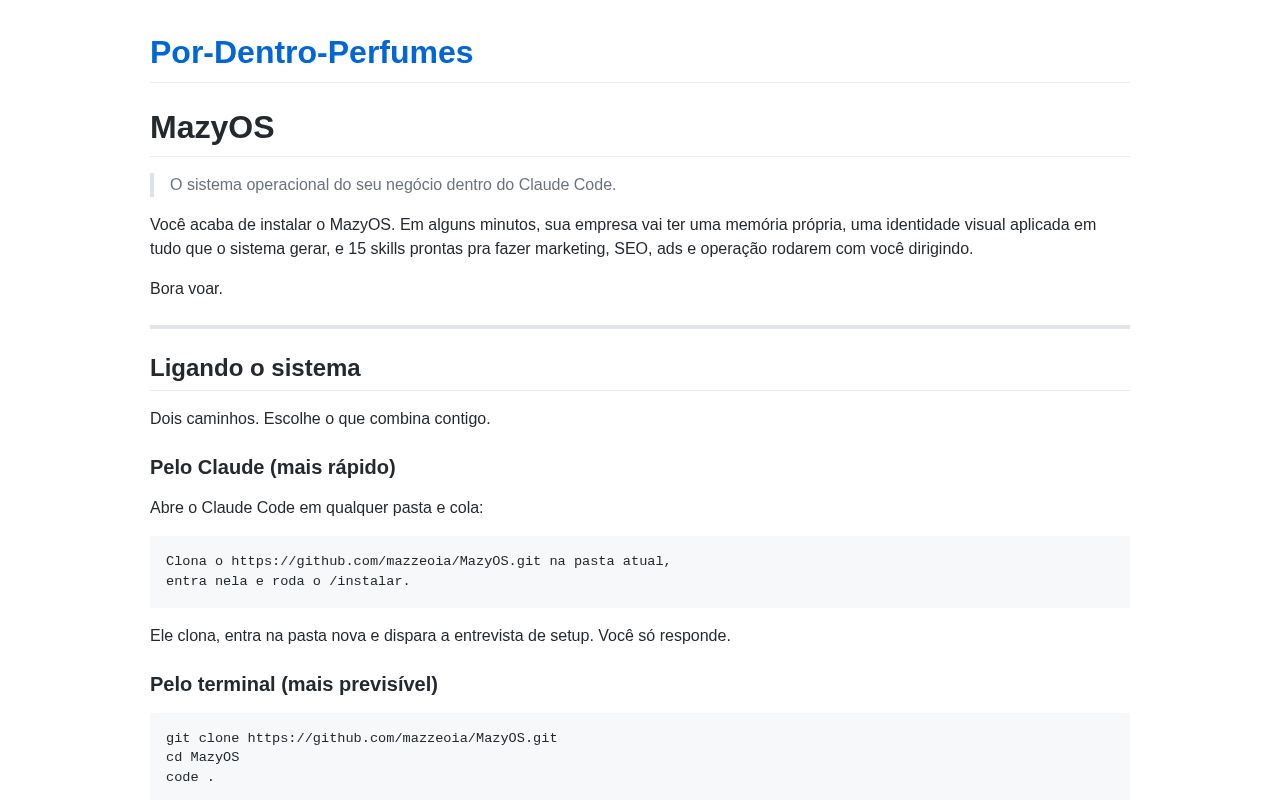Click the MazyOS main heading
Image resolution: width=1280 pixels, height=800 pixels.
pos(212,127)
